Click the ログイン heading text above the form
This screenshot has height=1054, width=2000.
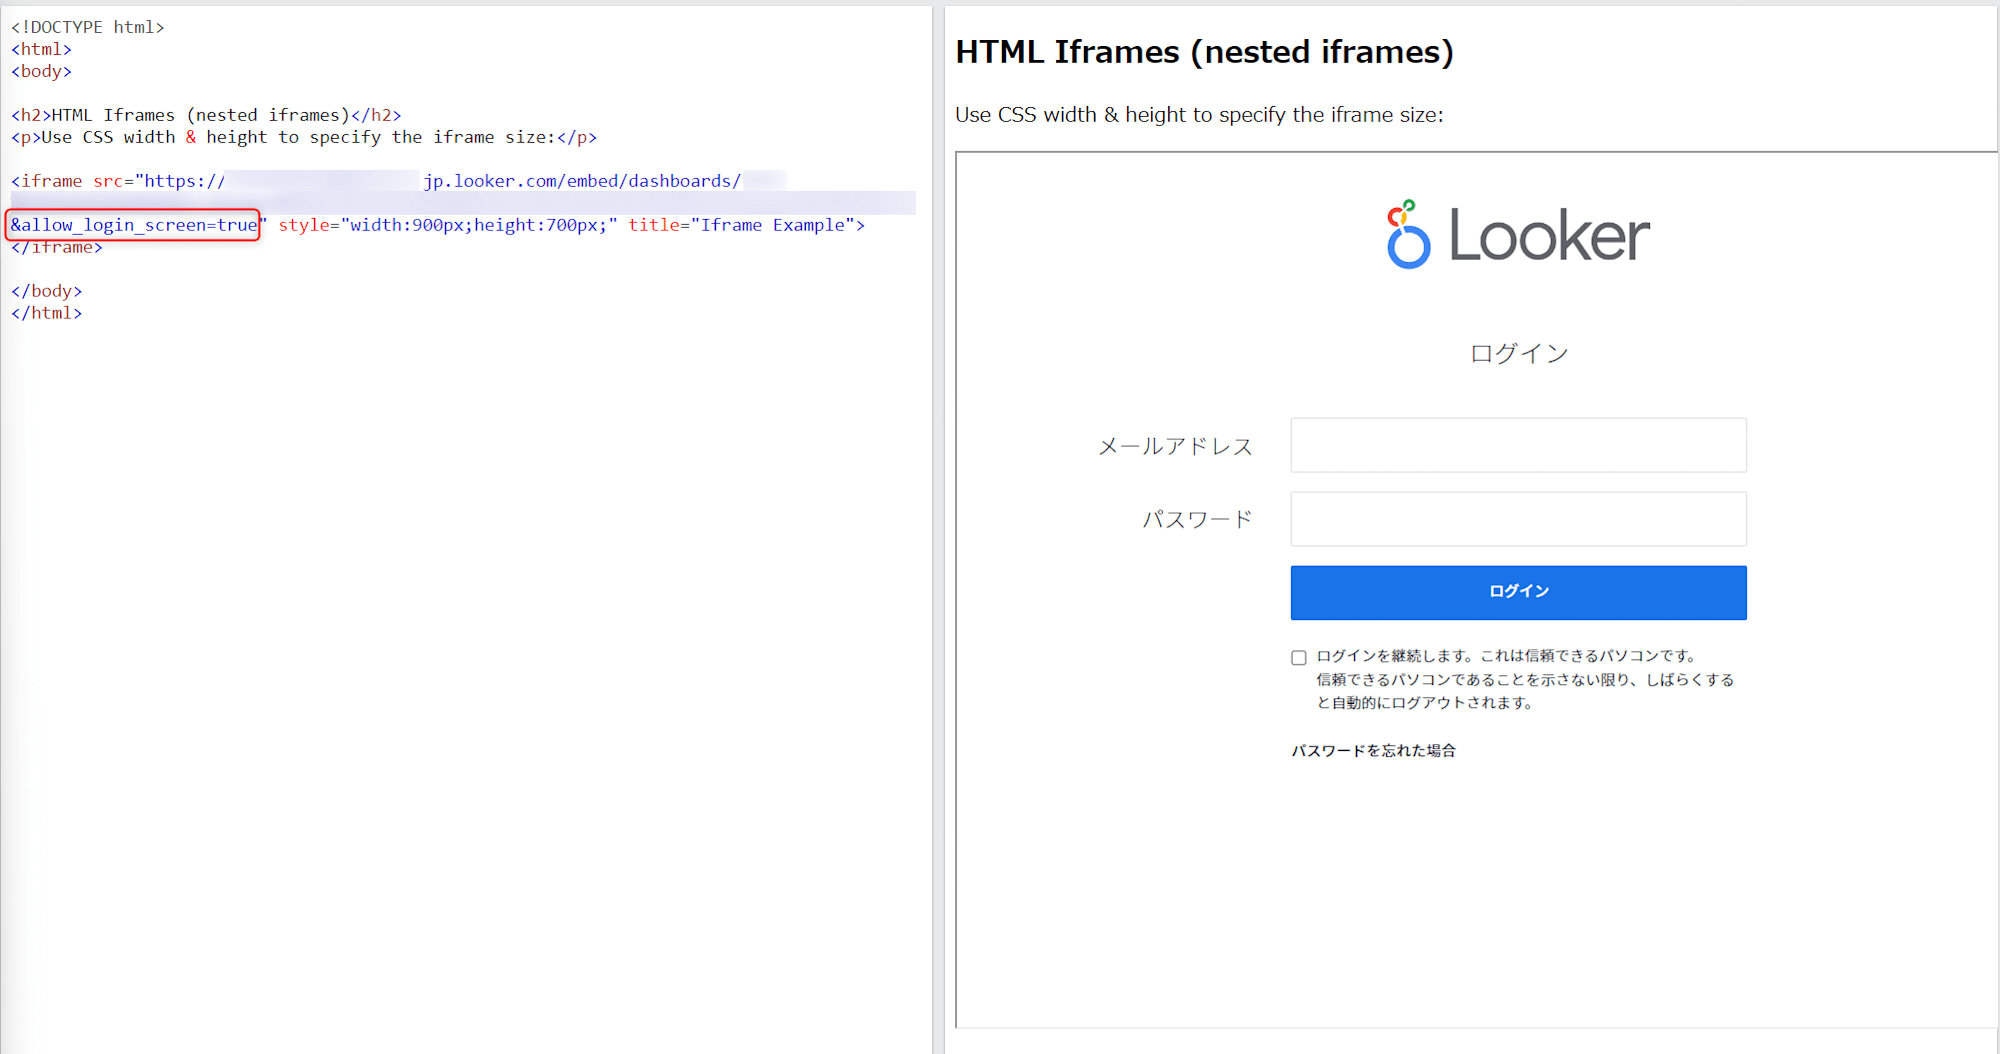point(1518,353)
